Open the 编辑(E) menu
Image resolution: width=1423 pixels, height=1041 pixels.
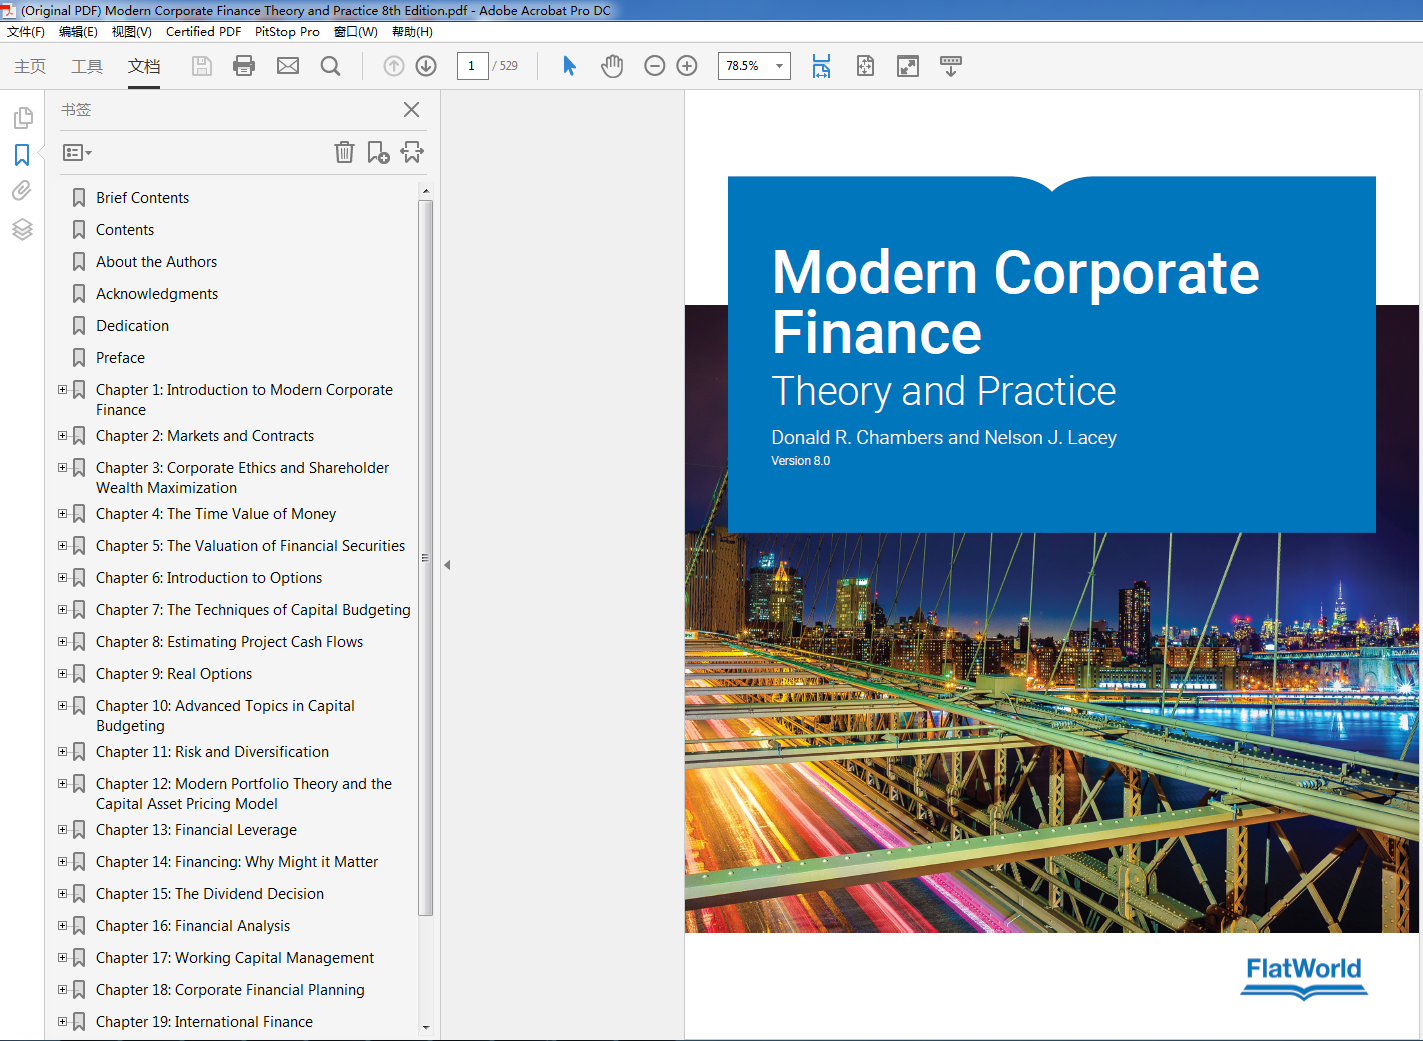[78, 32]
